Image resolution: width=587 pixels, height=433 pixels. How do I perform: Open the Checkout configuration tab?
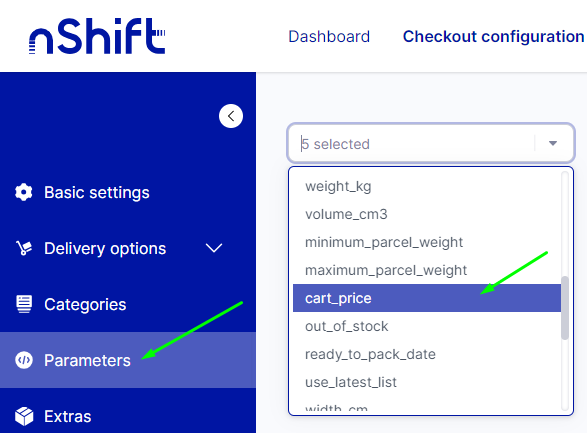click(493, 37)
